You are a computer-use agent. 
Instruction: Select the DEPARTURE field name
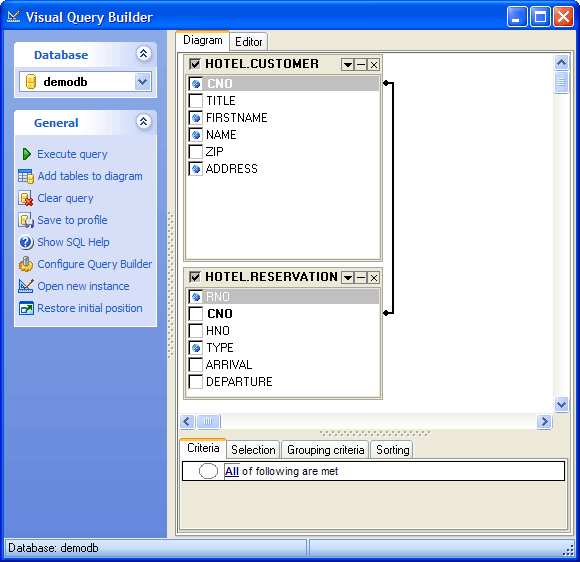[x=239, y=381]
